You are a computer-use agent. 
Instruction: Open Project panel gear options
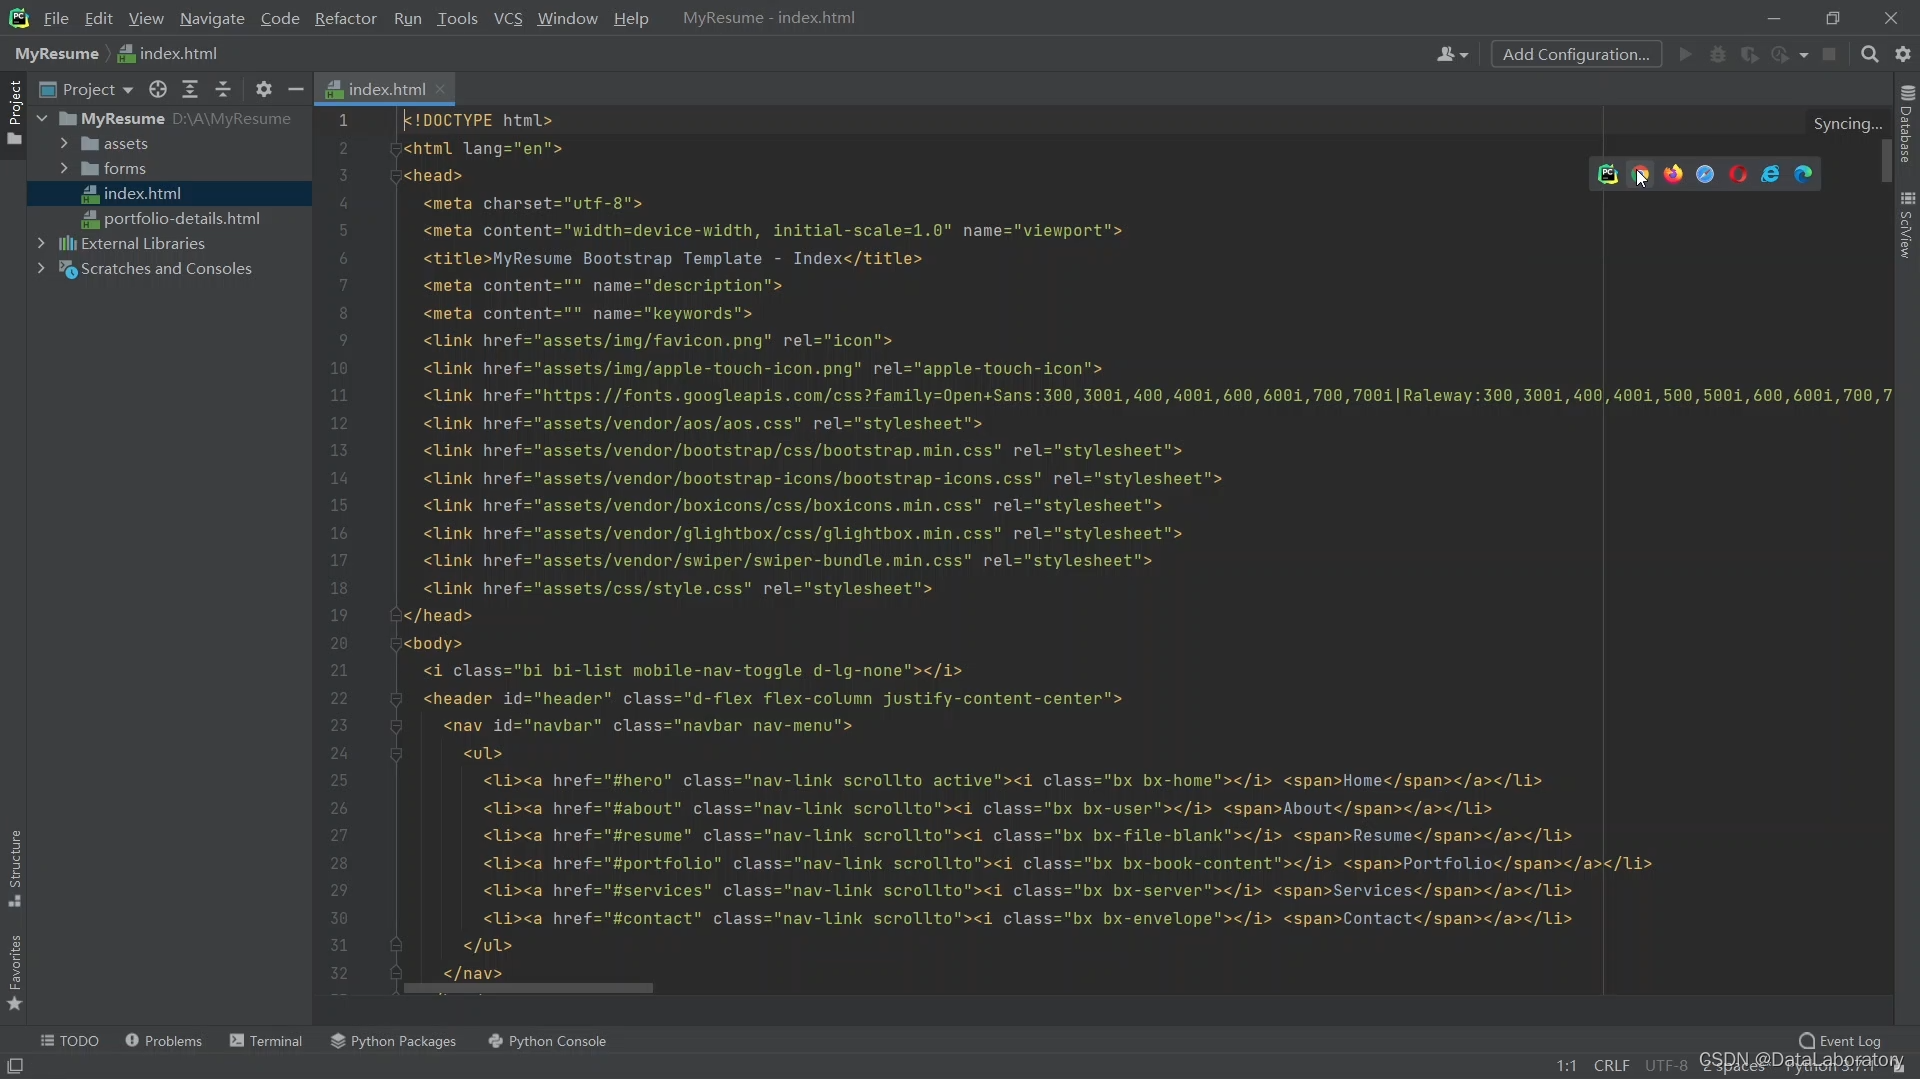point(264,90)
